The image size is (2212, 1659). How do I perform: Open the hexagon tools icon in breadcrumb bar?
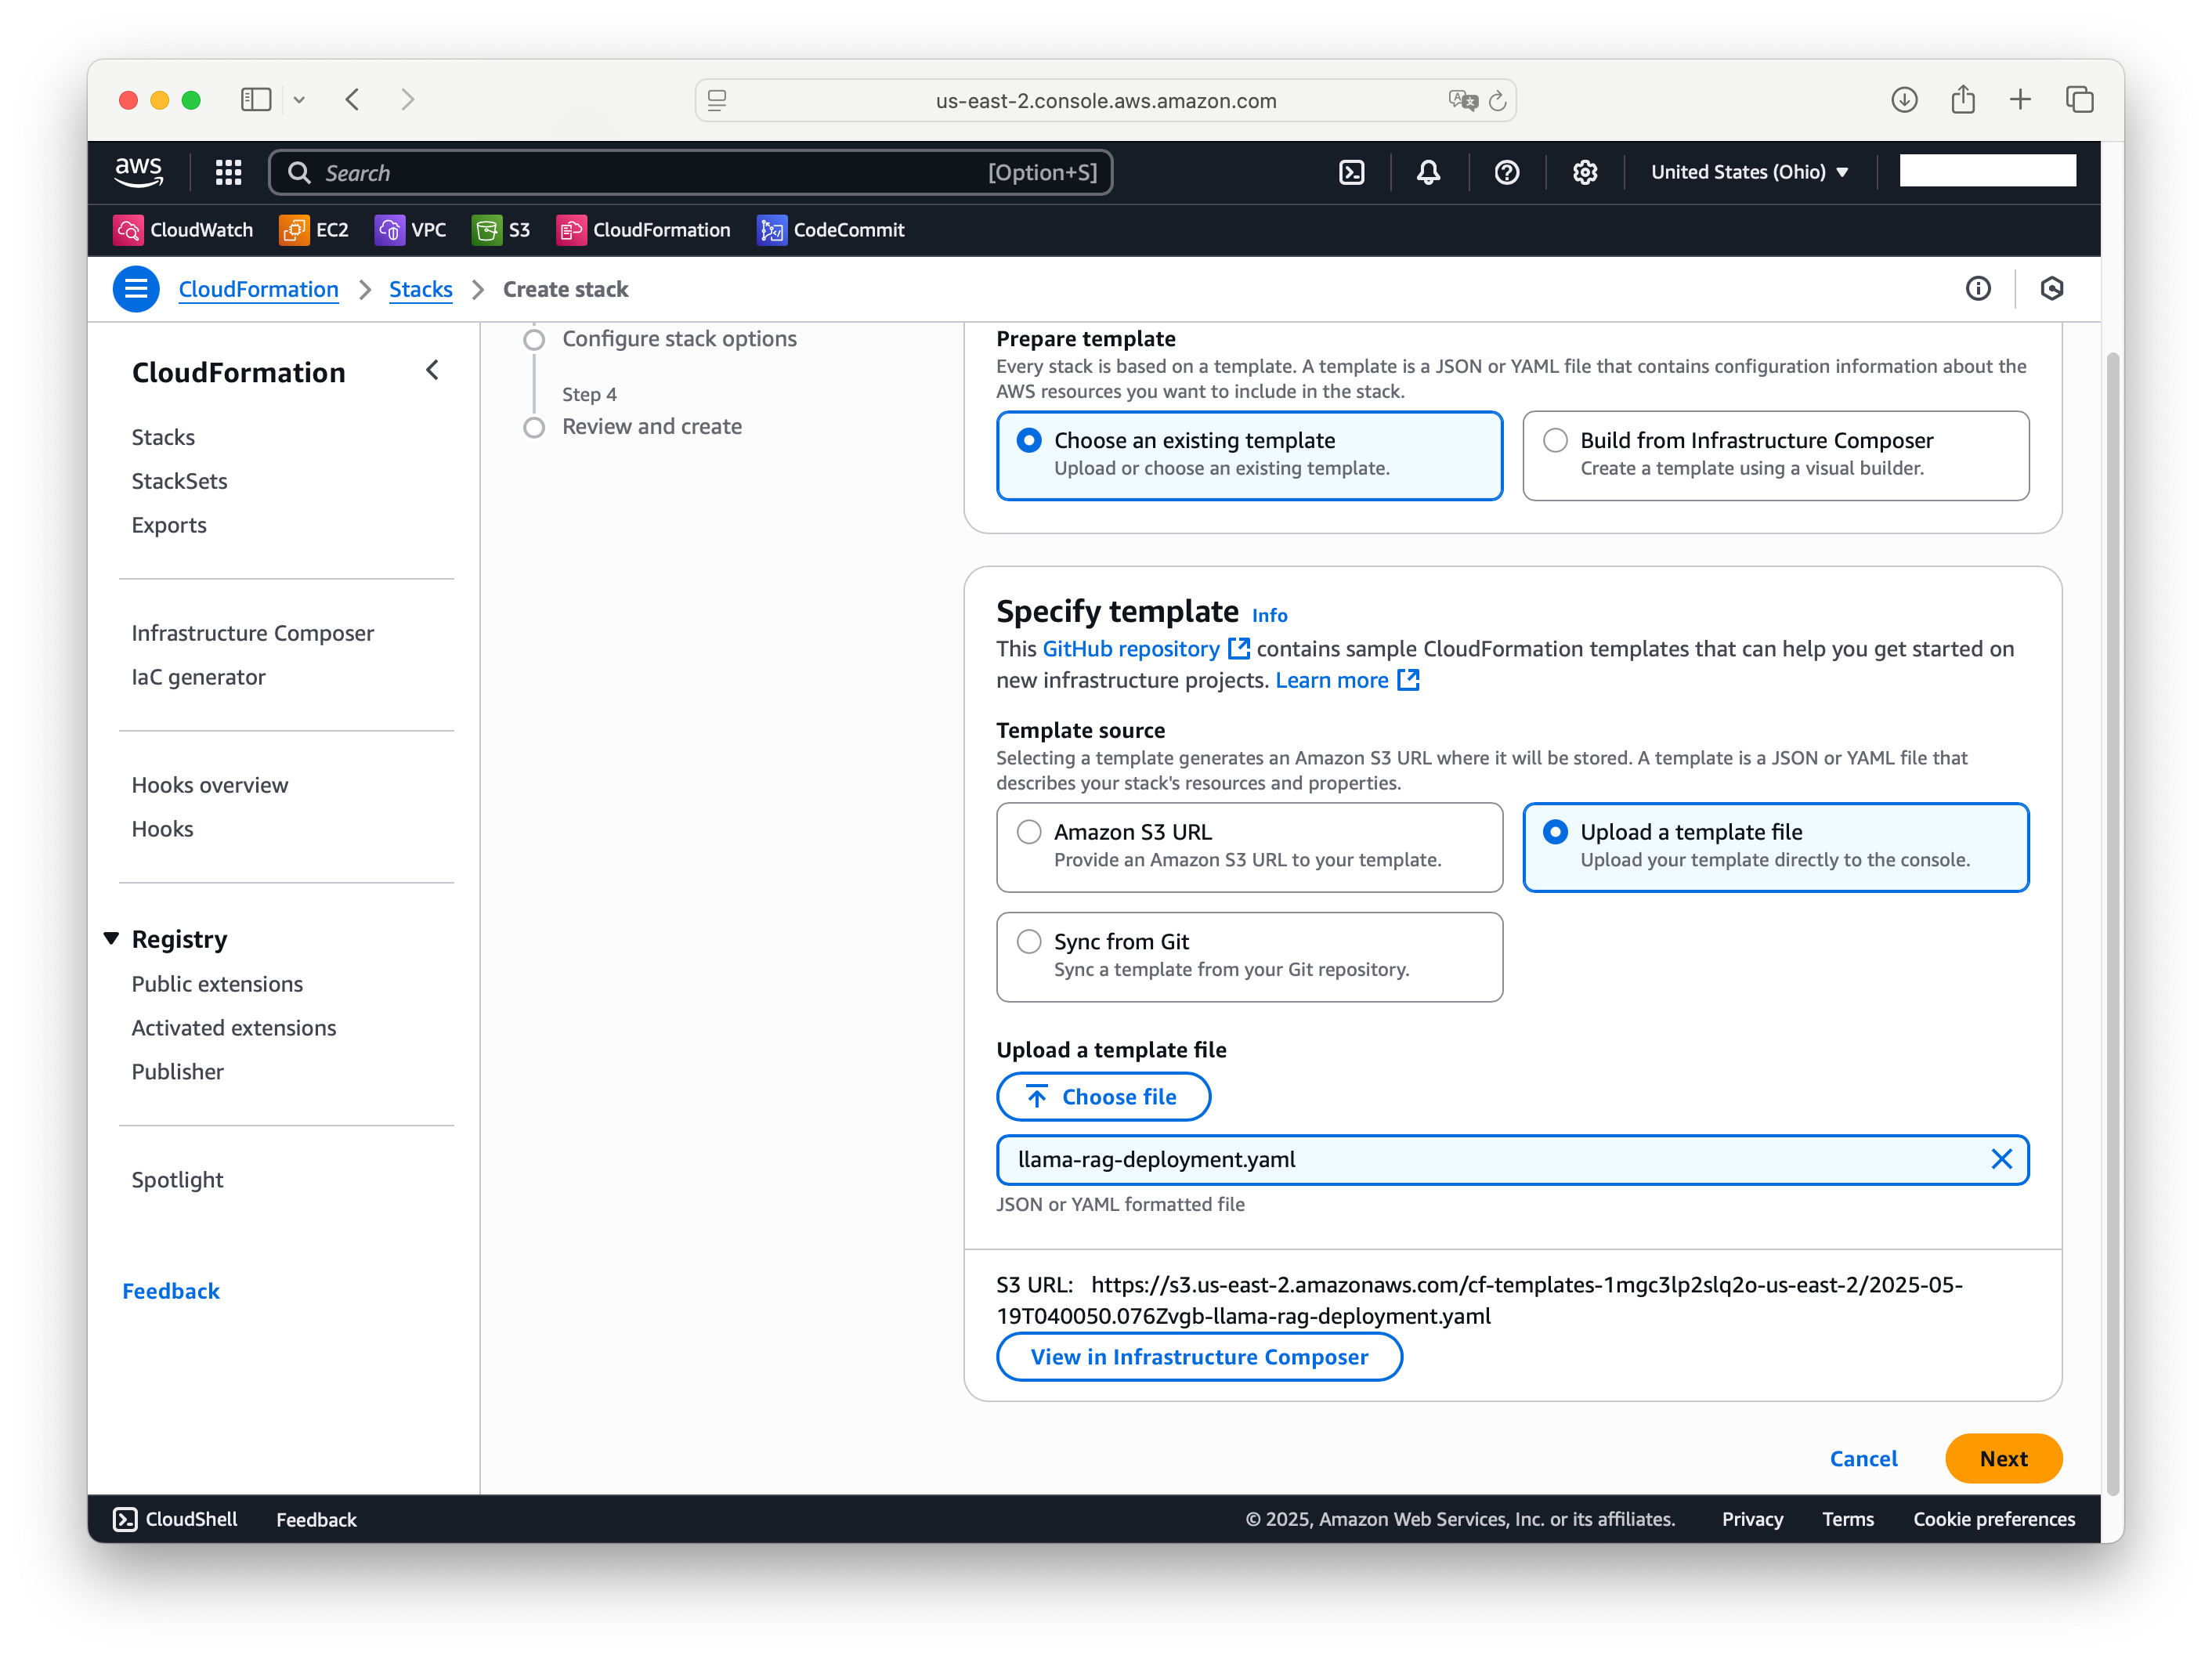click(x=2051, y=289)
